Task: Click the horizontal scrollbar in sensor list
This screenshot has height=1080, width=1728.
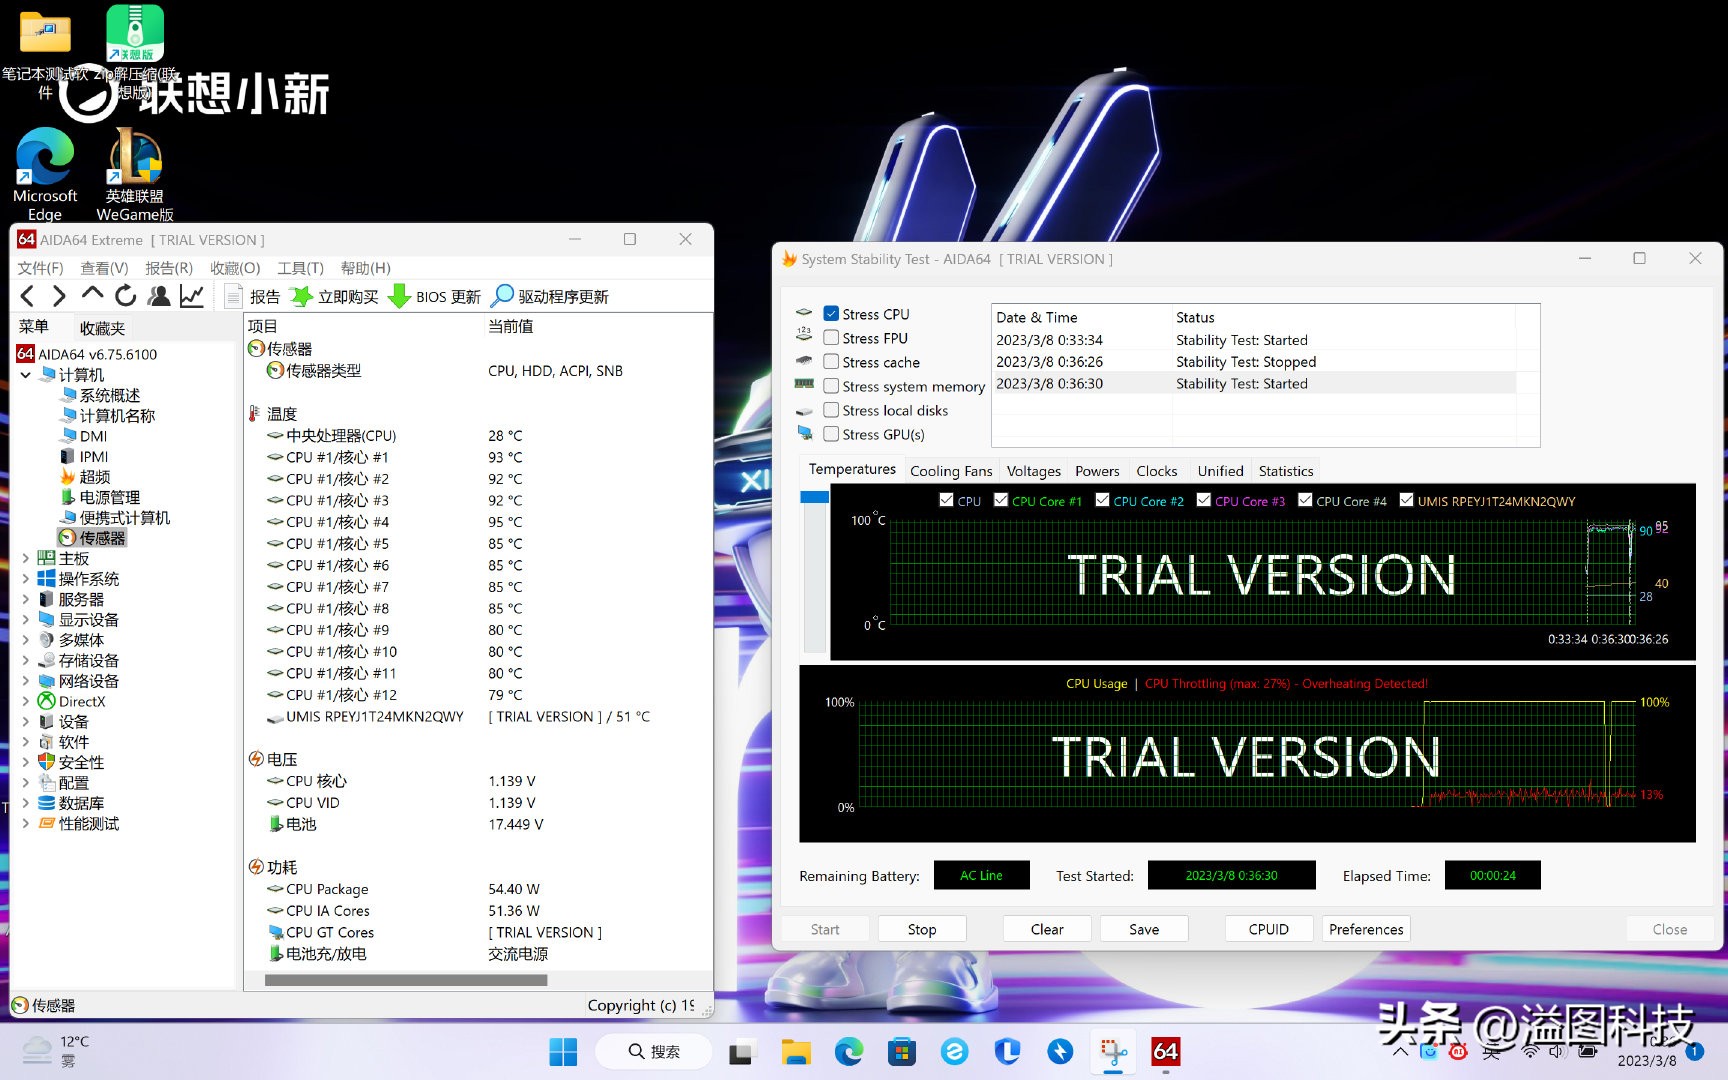Action: pyautogui.click(x=406, y=981)
